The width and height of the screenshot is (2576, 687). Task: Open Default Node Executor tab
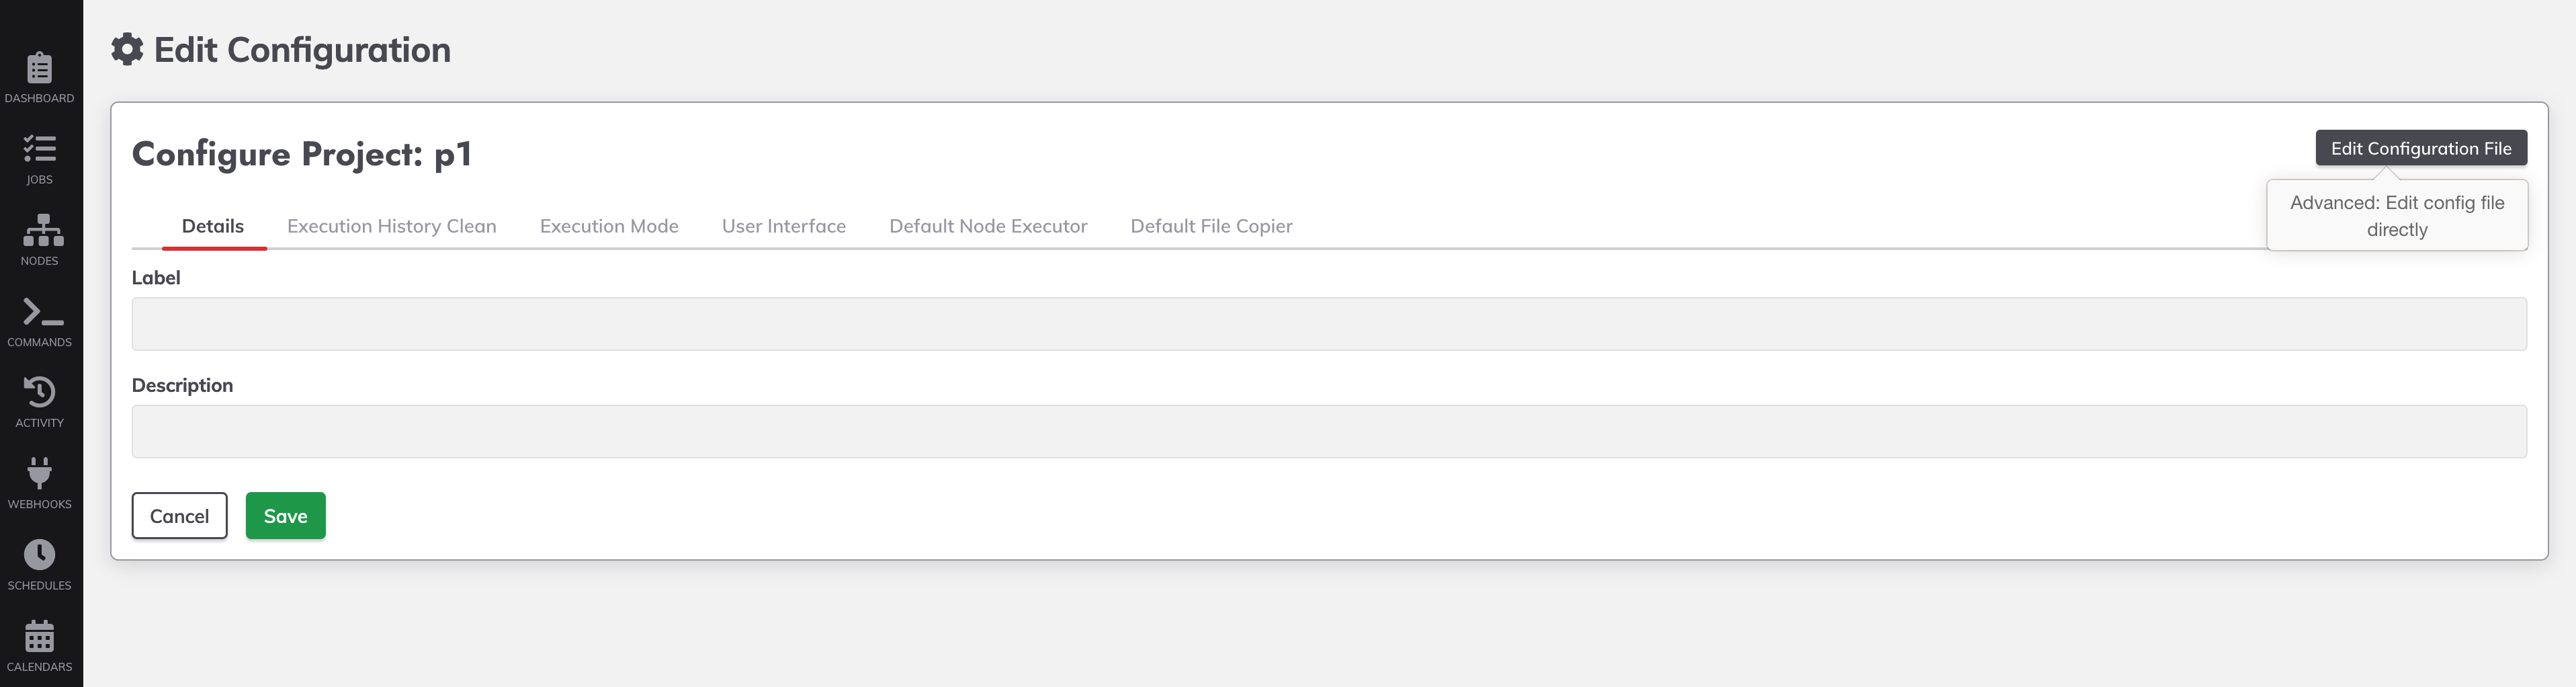coord(988,226)
